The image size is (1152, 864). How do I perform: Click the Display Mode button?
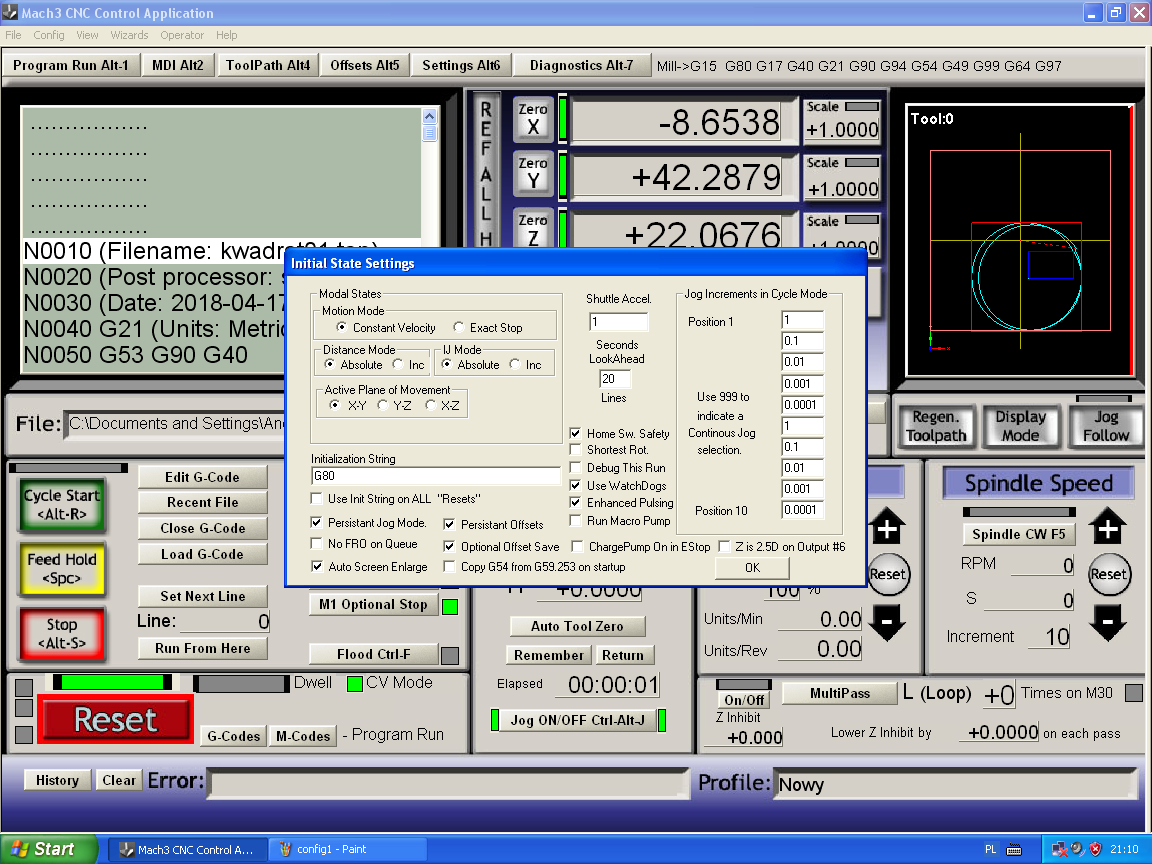click(1020, 426)
